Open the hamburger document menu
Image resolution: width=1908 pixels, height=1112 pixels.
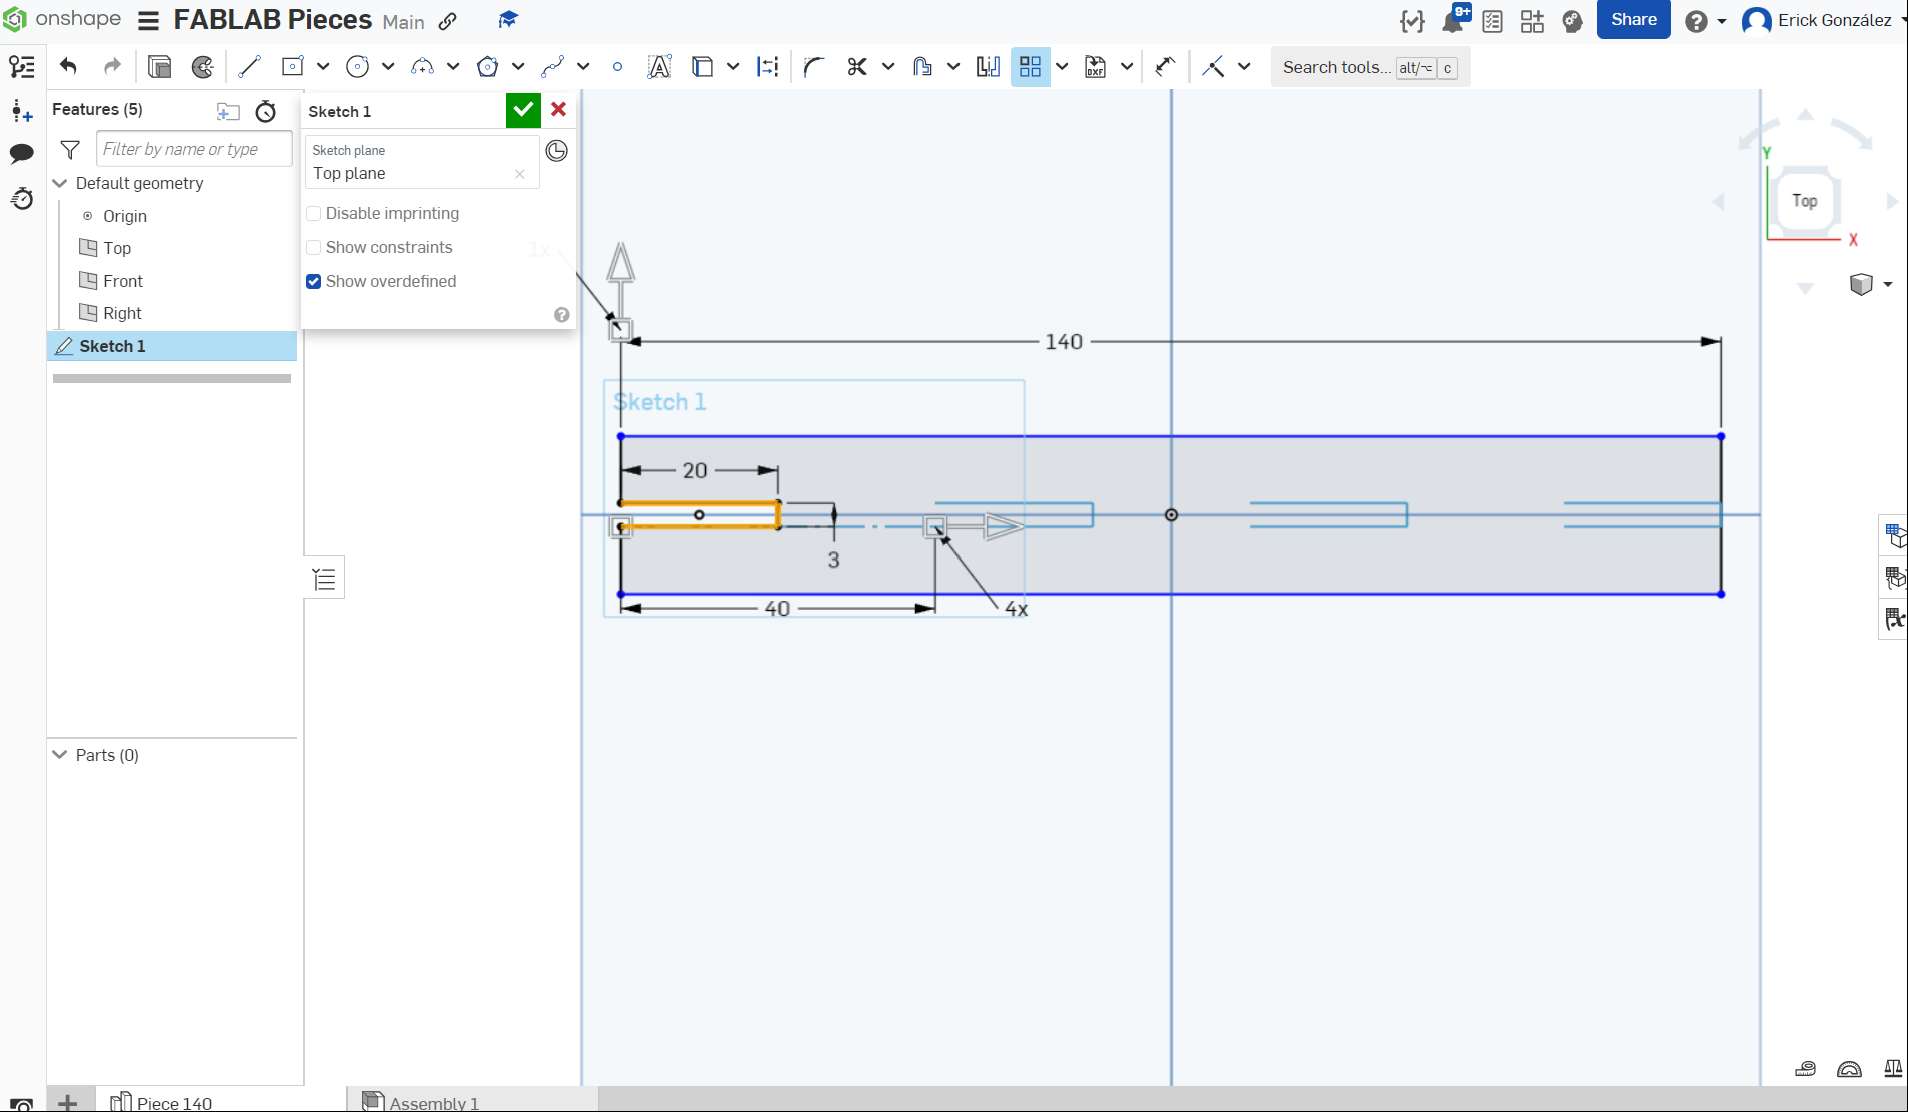click(x=148, y=20)
